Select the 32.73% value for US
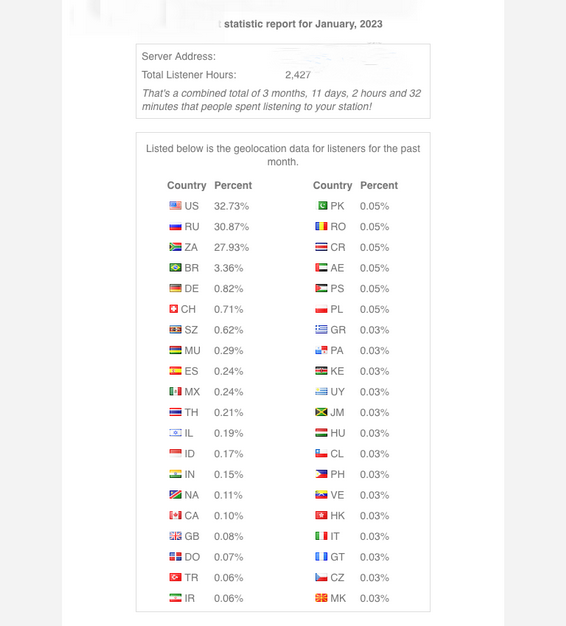 pyautogui.click(x=231, y=206)
